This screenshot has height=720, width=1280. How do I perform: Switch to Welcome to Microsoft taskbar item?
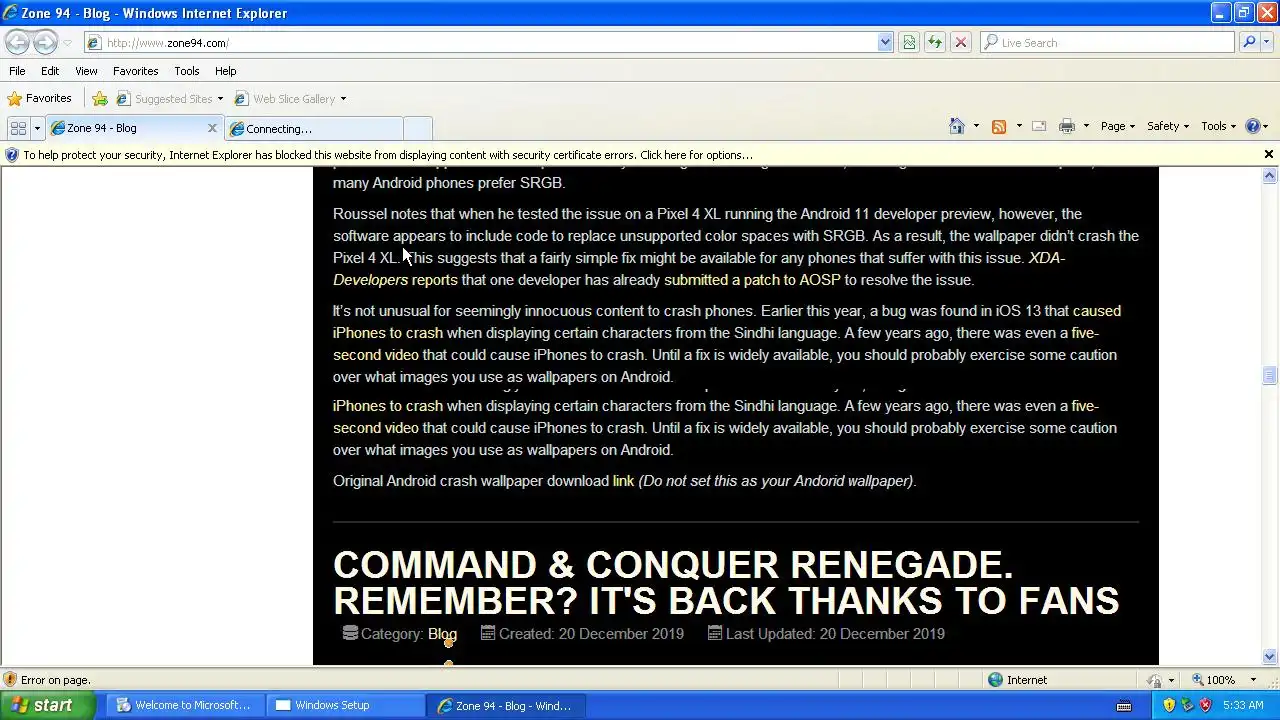click(184, 705)
